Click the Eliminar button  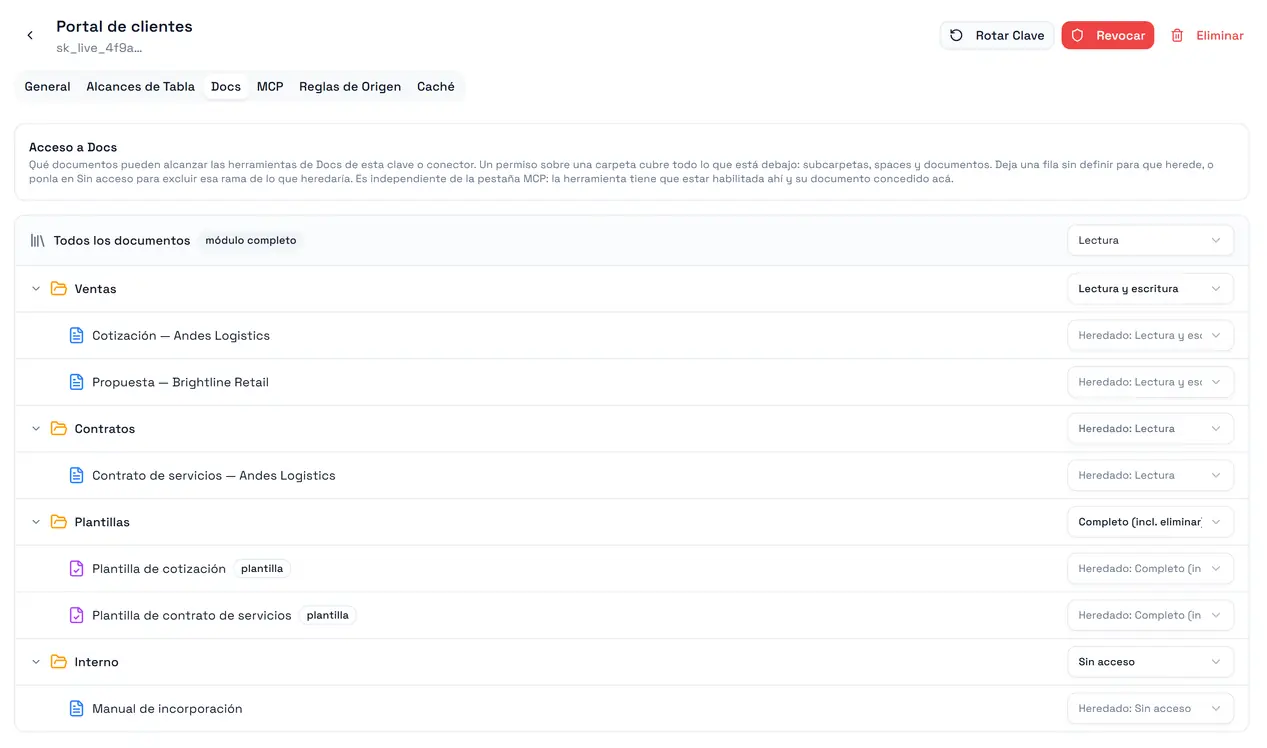(x=1207, y=36)
